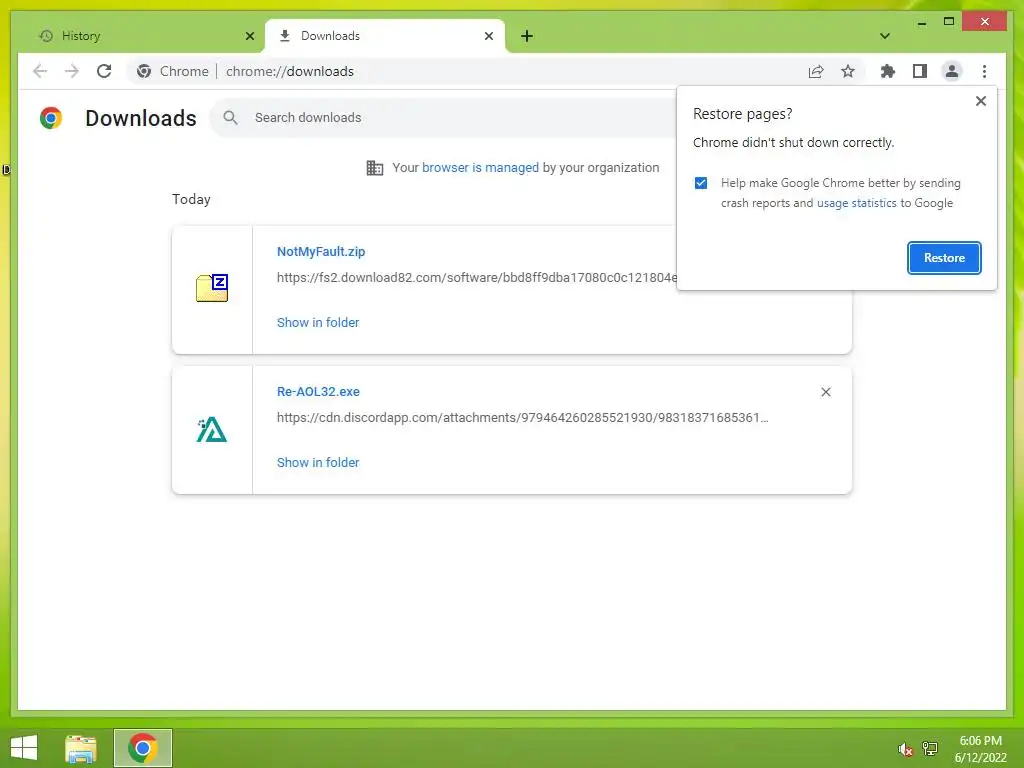Add a new tab with plus button

click(x=527, y=36)
